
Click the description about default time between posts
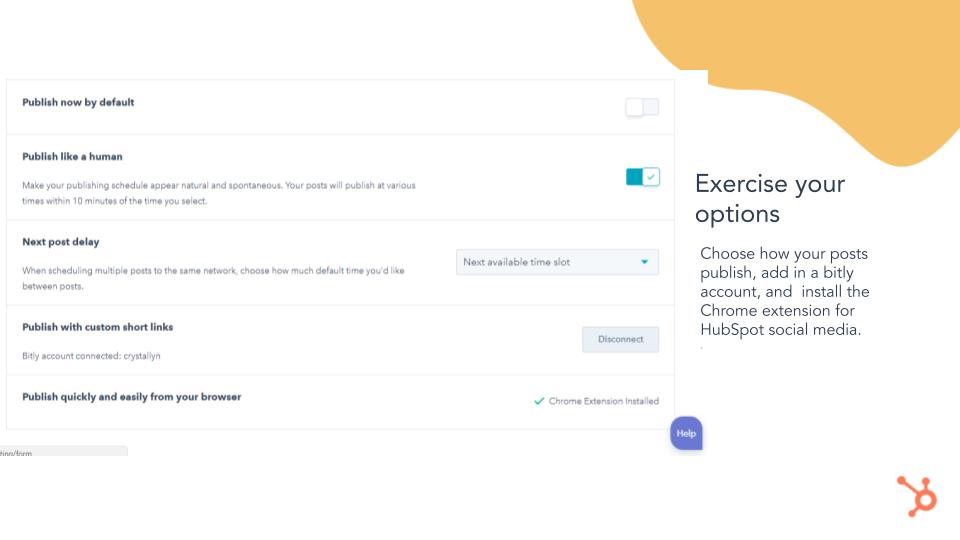(213, 278)
